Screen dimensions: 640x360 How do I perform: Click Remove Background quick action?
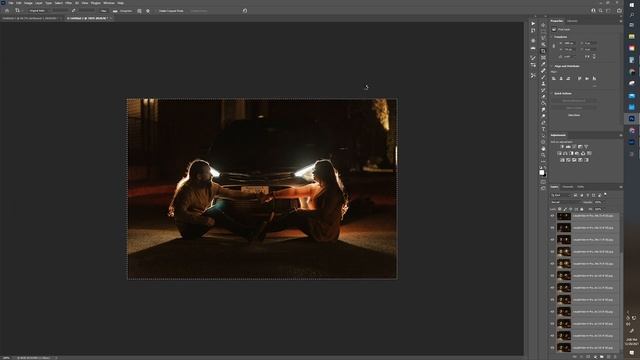coord(574,100)
